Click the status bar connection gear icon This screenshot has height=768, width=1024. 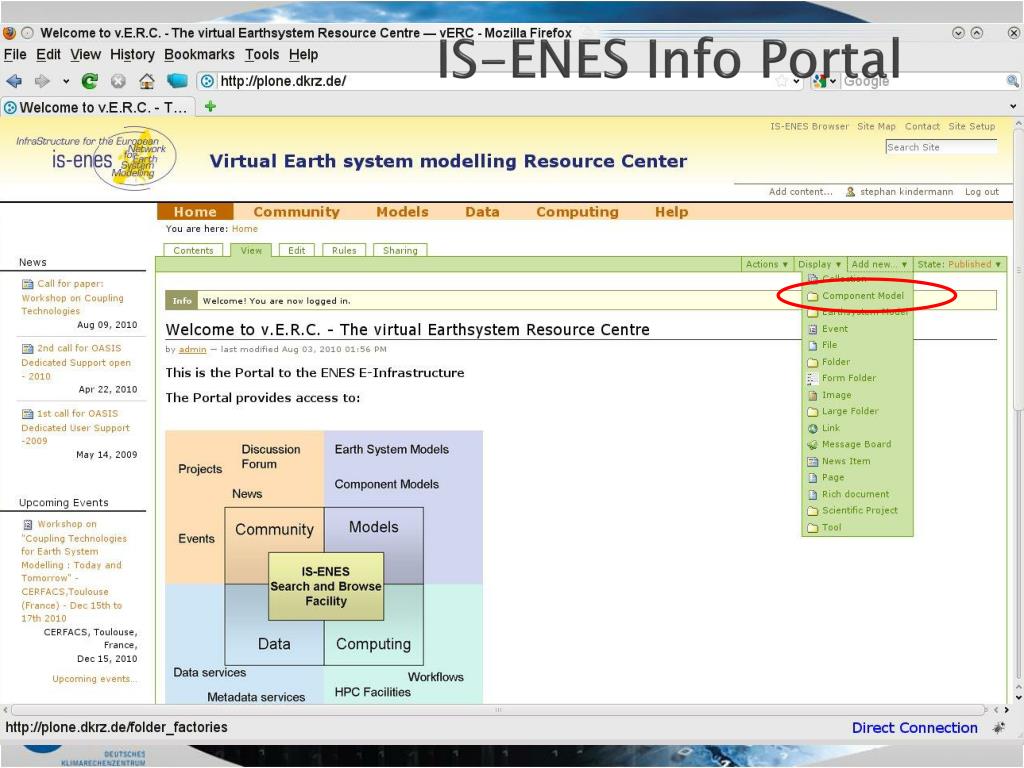[x=999, y=728]
